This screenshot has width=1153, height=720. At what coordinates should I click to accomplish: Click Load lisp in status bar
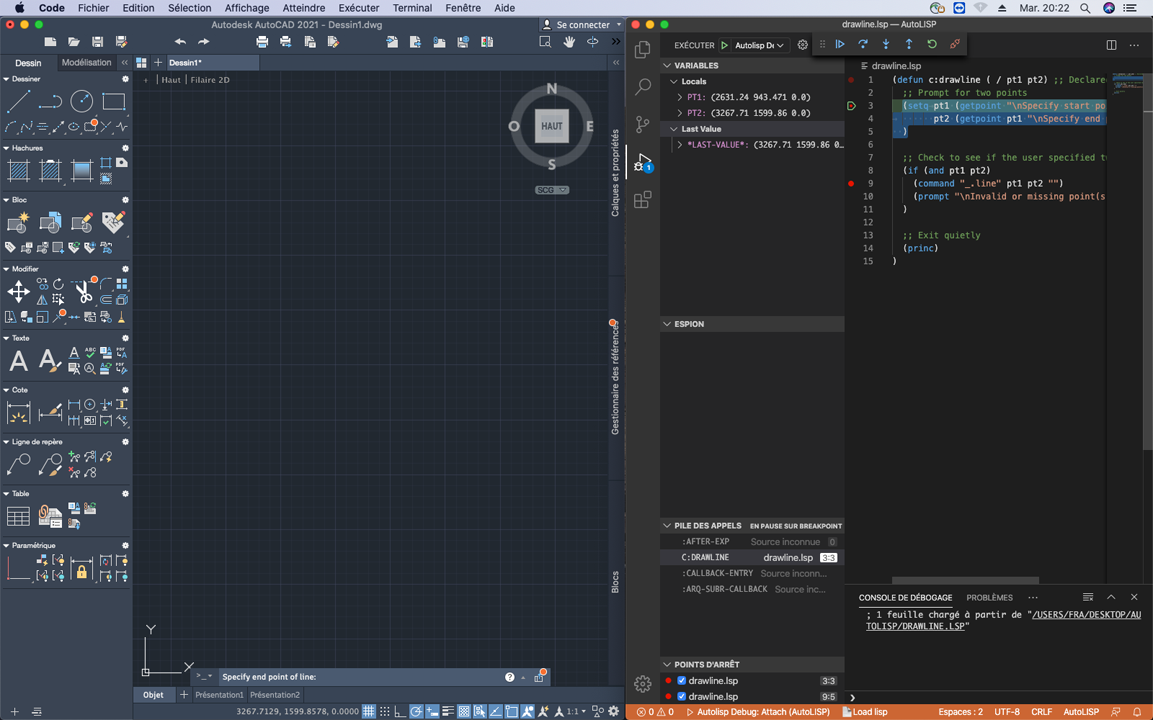point(865,712)
